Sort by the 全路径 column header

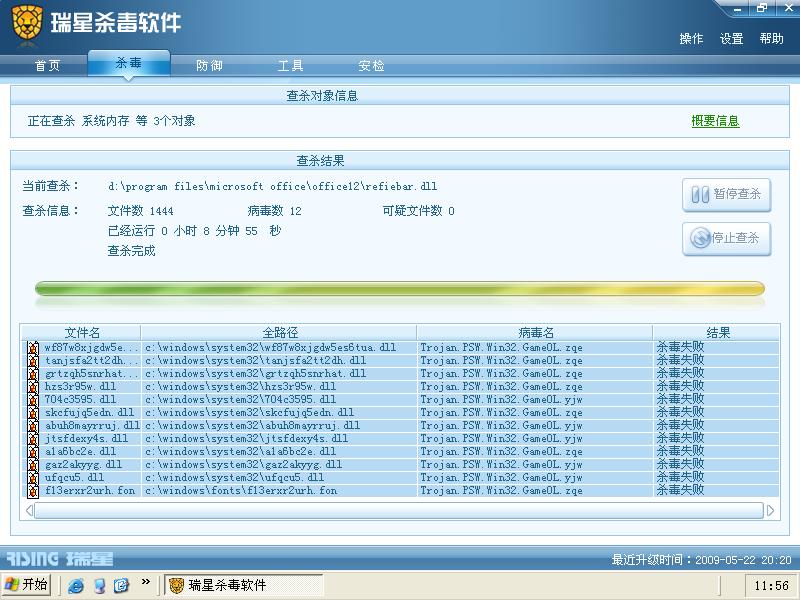(x=279, y=333)
